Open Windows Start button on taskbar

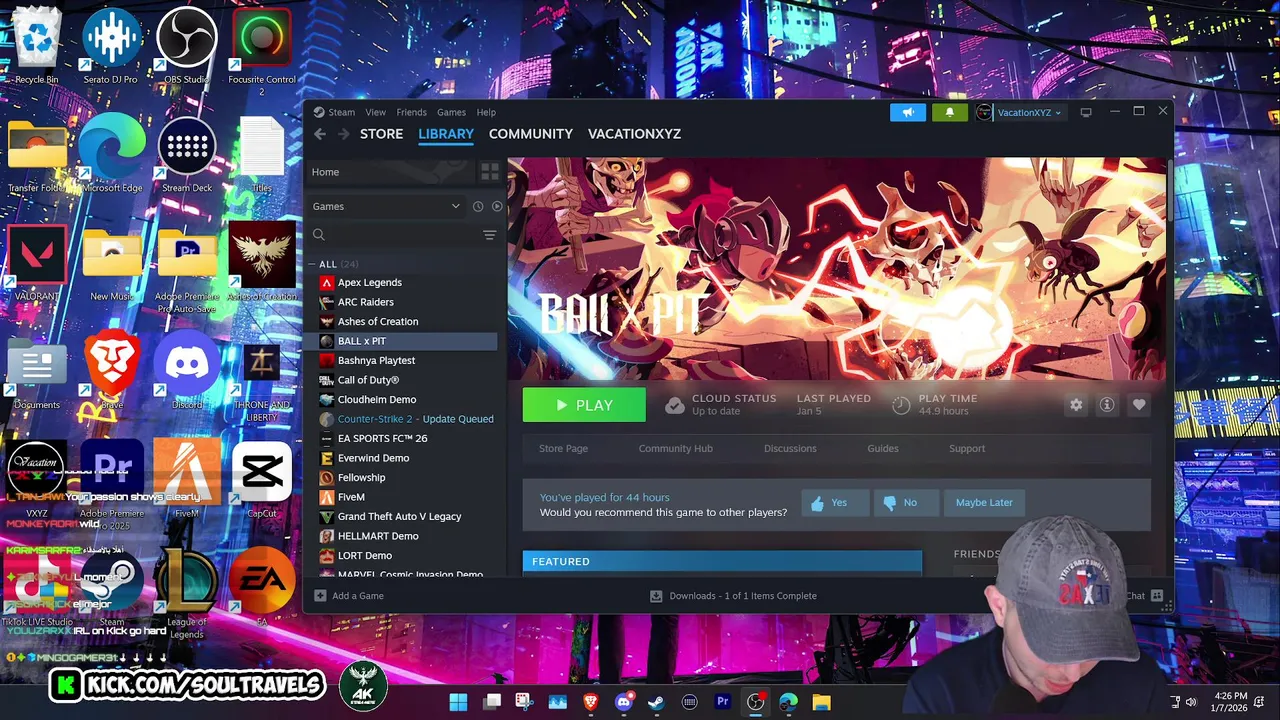(458, 702)
